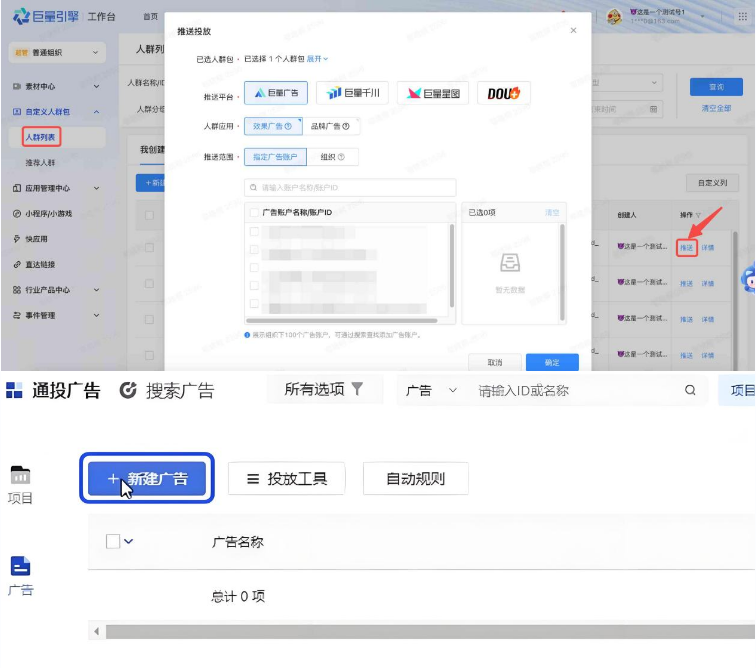Screen dimensions: 756x668
Task: Click 确定 in the 推送投放 dialog
Action: (552, 363)
